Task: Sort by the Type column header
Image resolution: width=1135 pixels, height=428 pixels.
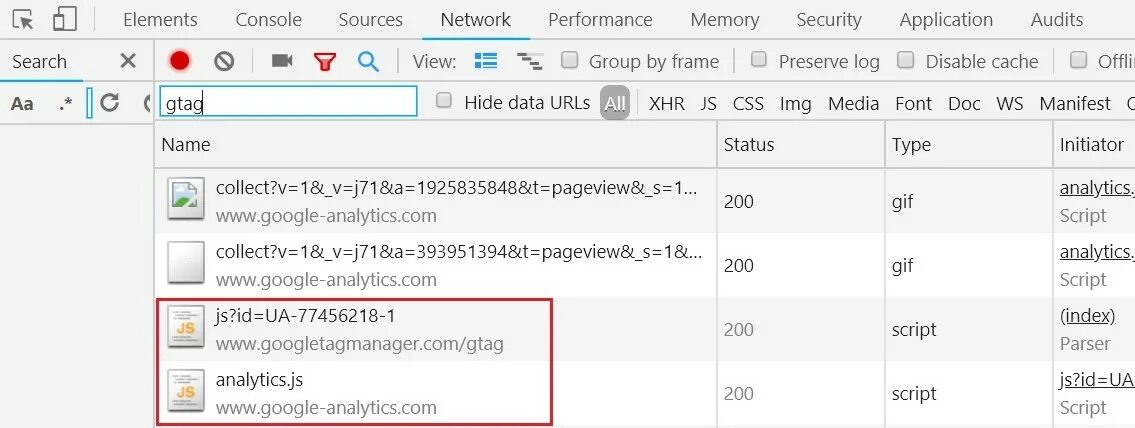Action: click(969, 145)
